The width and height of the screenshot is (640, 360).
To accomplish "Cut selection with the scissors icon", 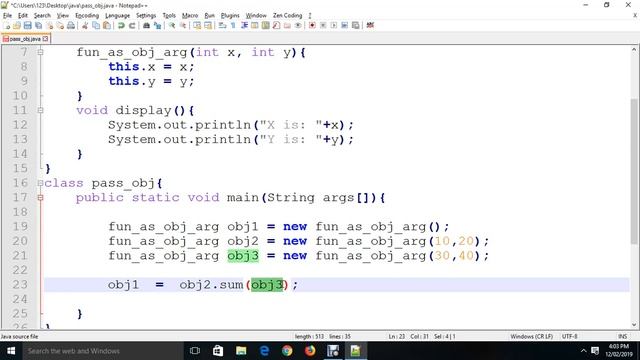I will click(85, 25).
